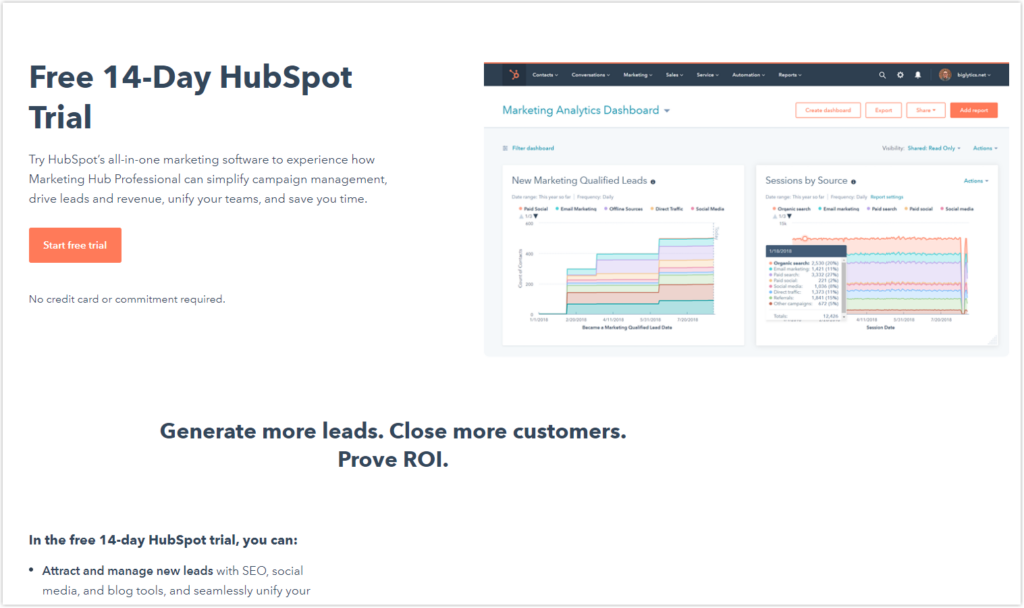
Task: Click the New Marketing Qualified Leads title
Action: [579, 180]
